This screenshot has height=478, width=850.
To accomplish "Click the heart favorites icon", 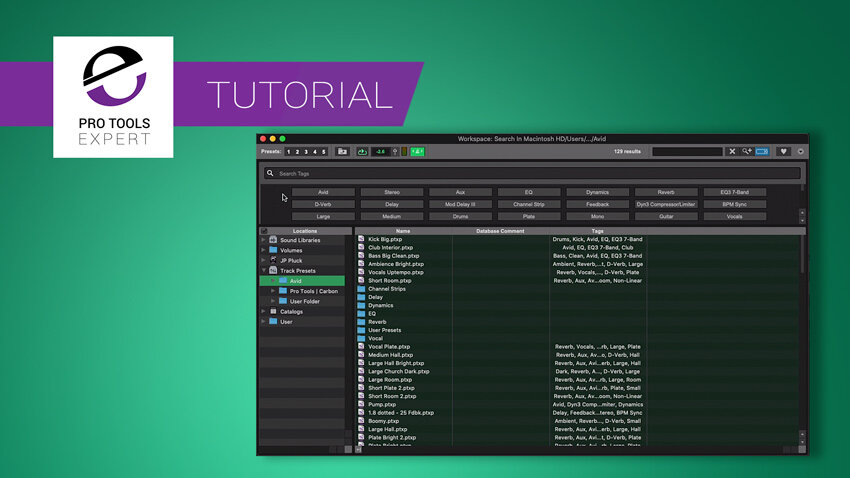I will click(x=783, y=152).
